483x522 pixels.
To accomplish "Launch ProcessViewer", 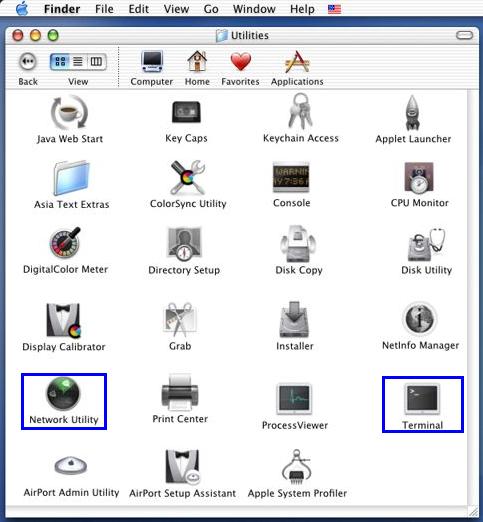I will tap(294, 398).
